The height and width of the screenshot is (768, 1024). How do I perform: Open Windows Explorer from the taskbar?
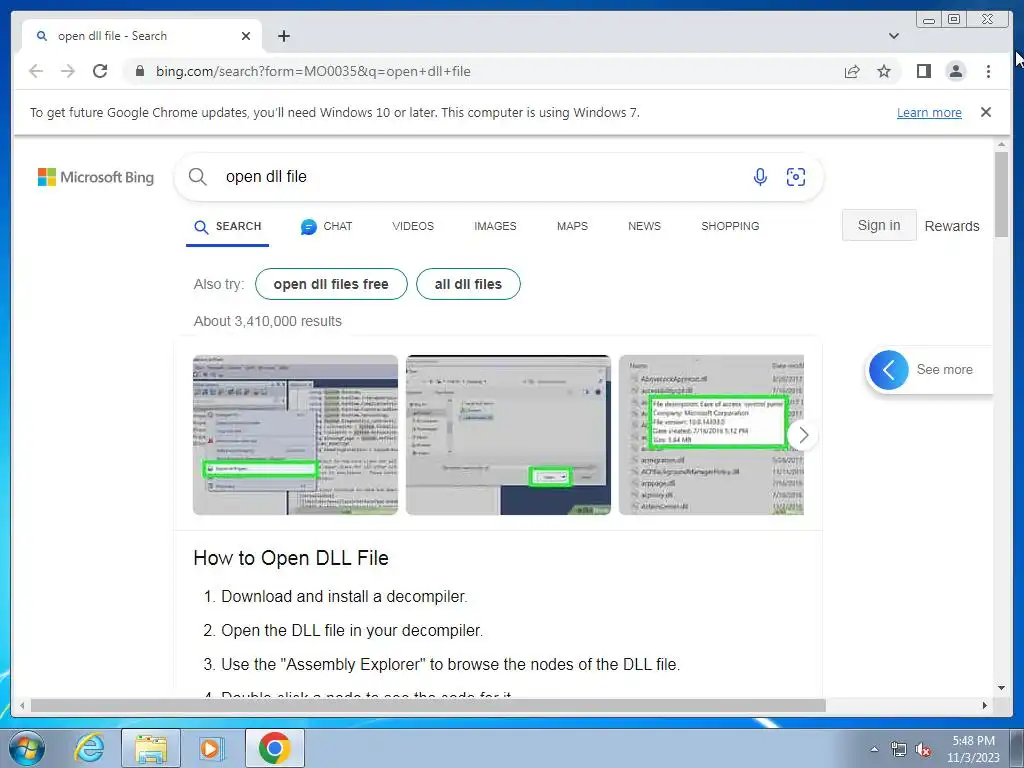[150, 748]
